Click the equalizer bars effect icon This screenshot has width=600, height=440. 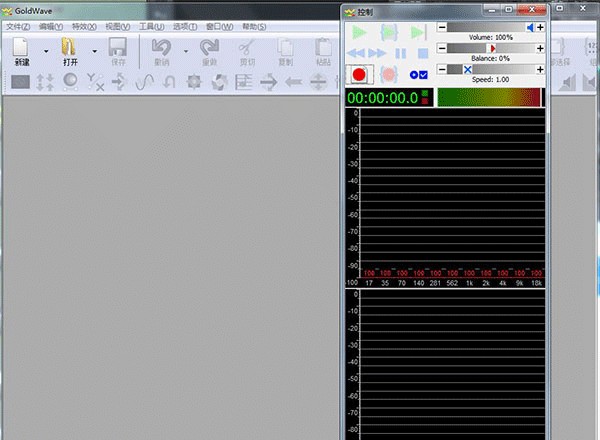[x=244, y=82]
